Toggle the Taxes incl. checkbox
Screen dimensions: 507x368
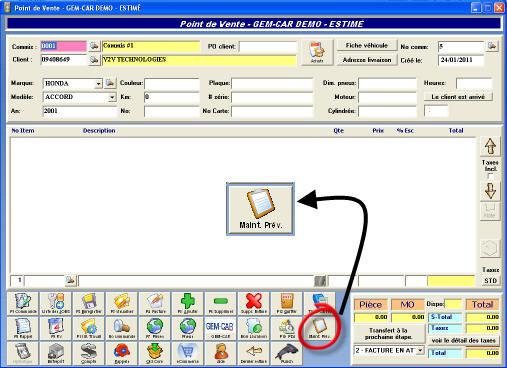490,176
